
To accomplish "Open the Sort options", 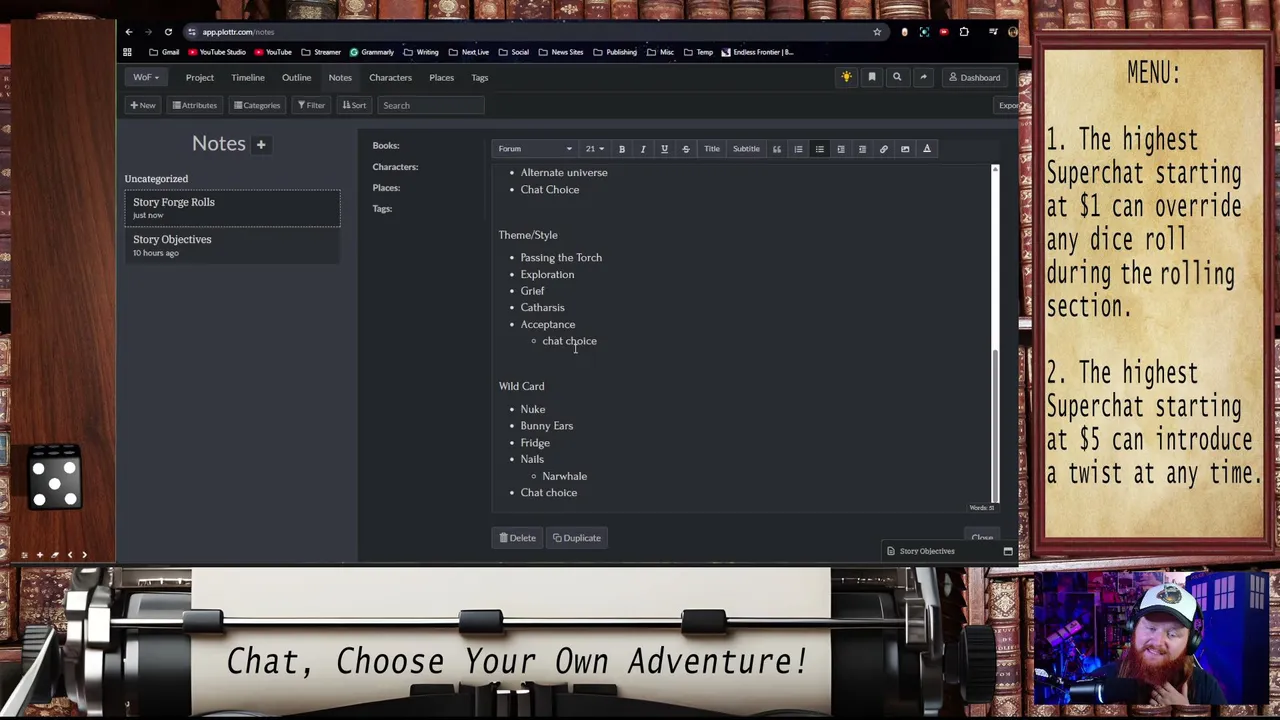I will point(354,105).
